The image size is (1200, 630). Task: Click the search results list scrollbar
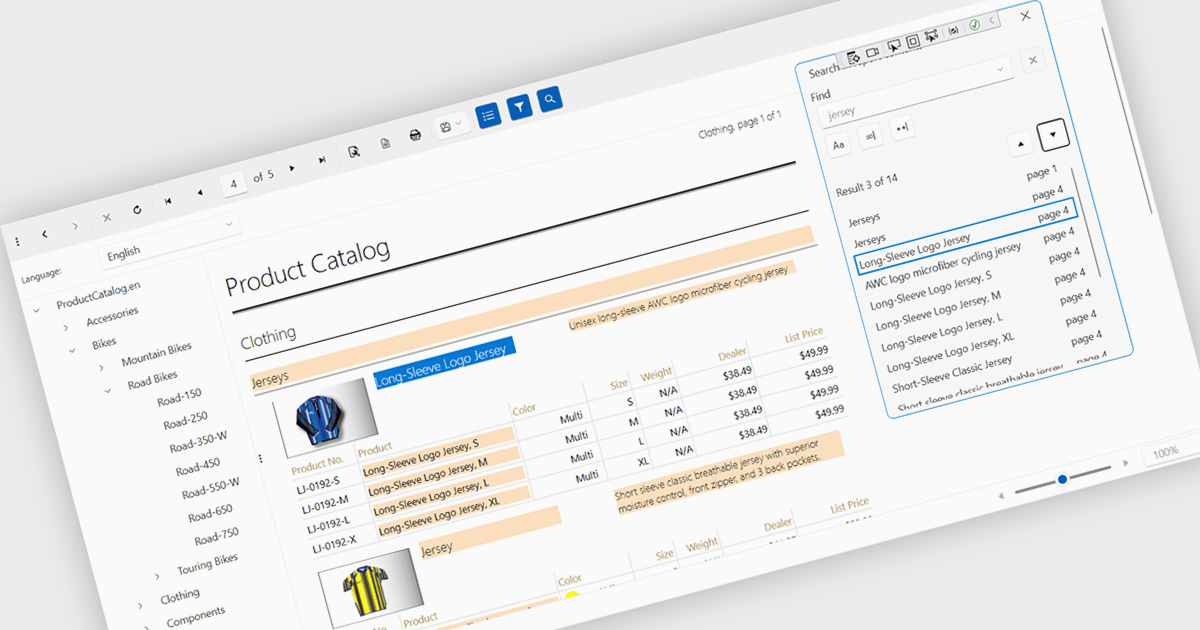click(1086, 222)
